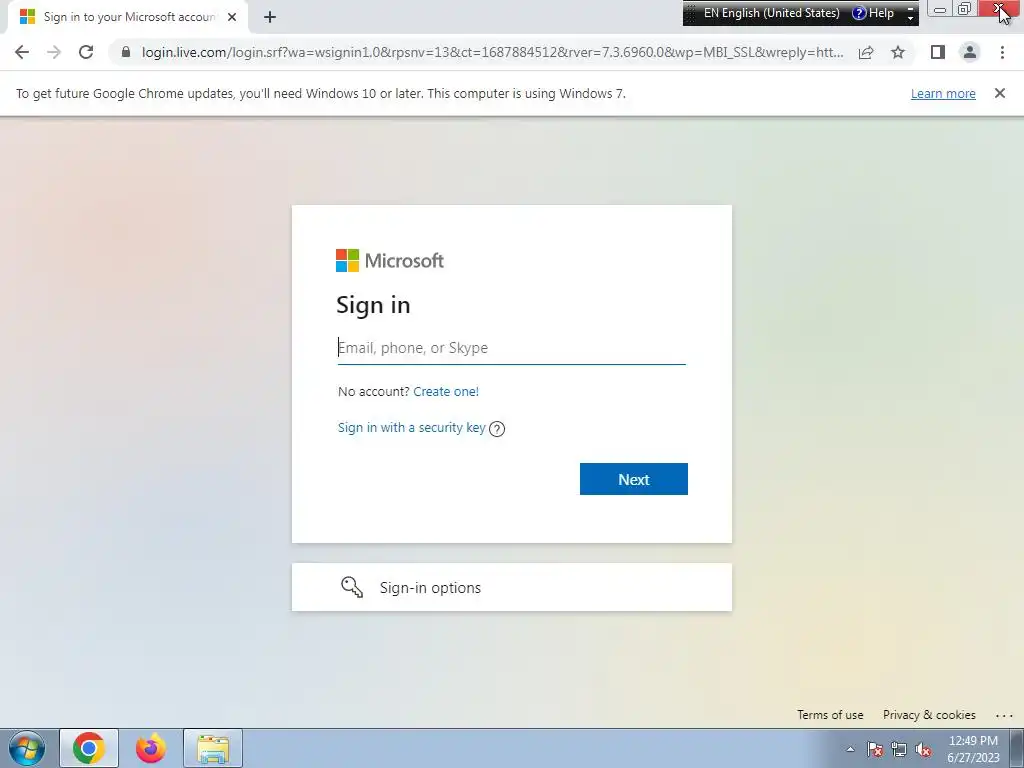Open the network status tray icon
The height and width of the screenshot is (768, 1024).
tap(899, 749)
